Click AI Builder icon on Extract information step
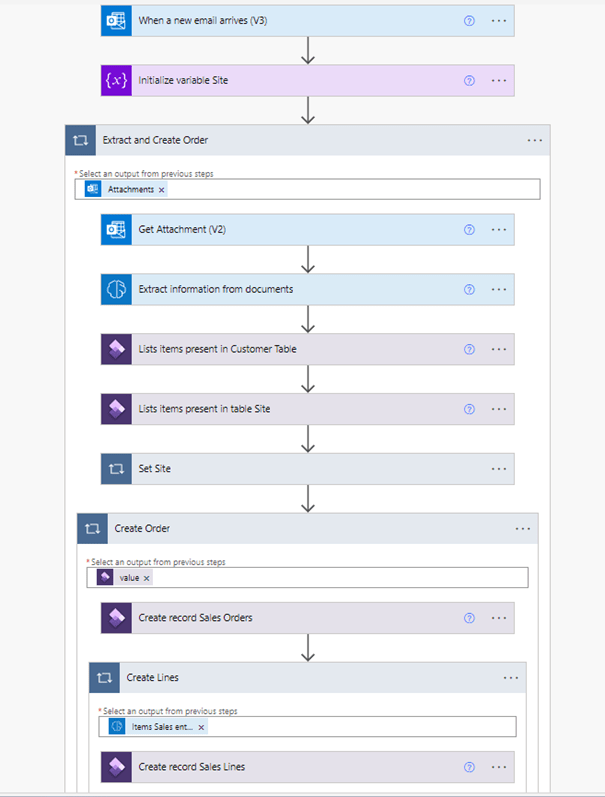Image resolution: width=605 pixels, height=797 pixels. click(117, 290)
